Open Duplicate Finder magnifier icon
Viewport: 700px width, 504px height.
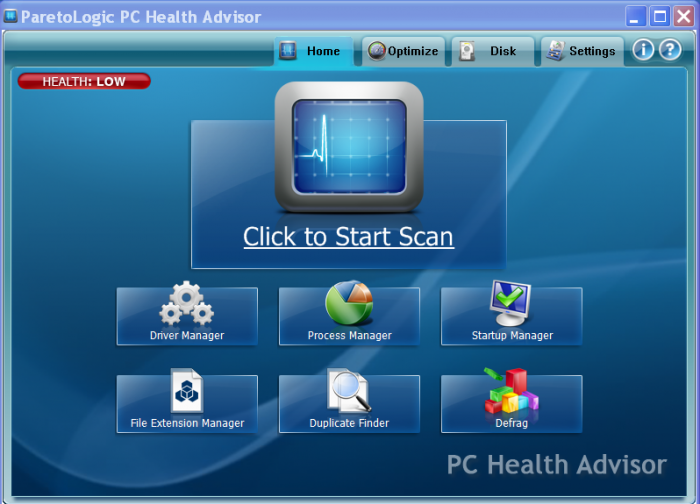coord(349,390)
